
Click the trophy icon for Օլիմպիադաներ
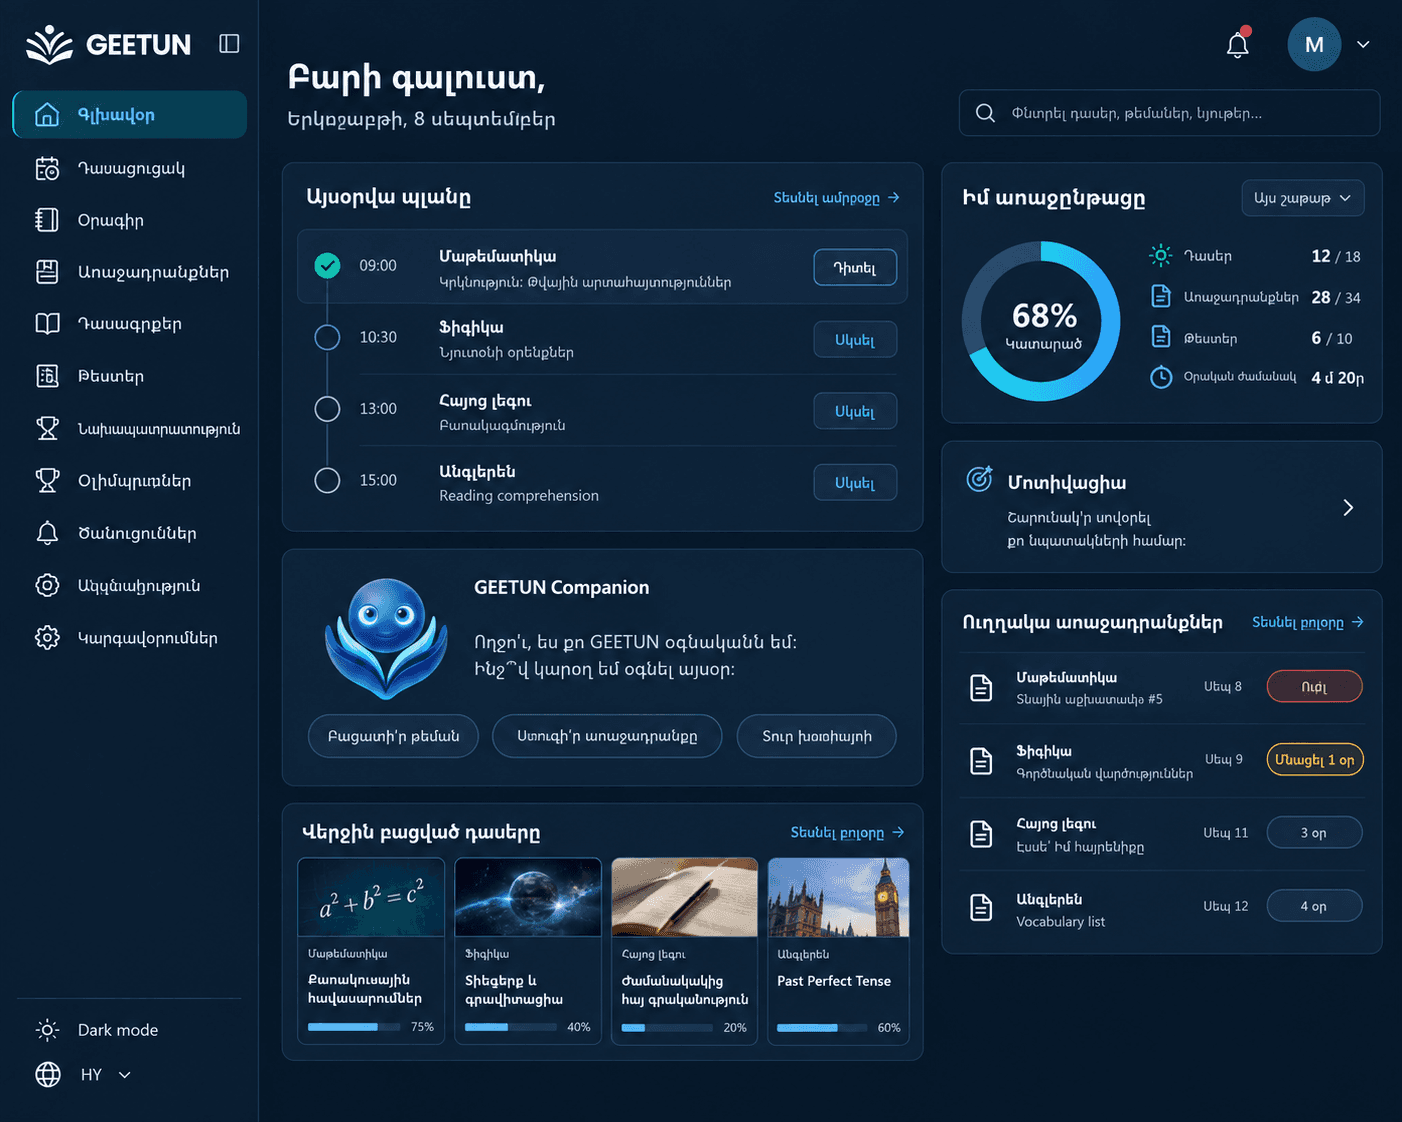click(47, 481)
